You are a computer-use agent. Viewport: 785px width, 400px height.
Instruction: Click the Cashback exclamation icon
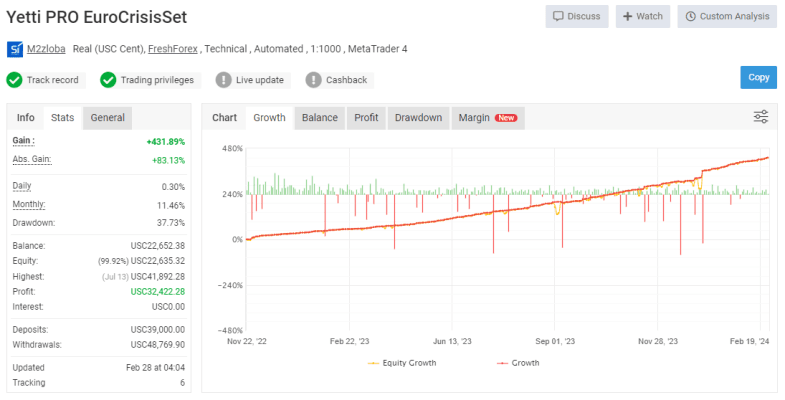click(313, 80)
